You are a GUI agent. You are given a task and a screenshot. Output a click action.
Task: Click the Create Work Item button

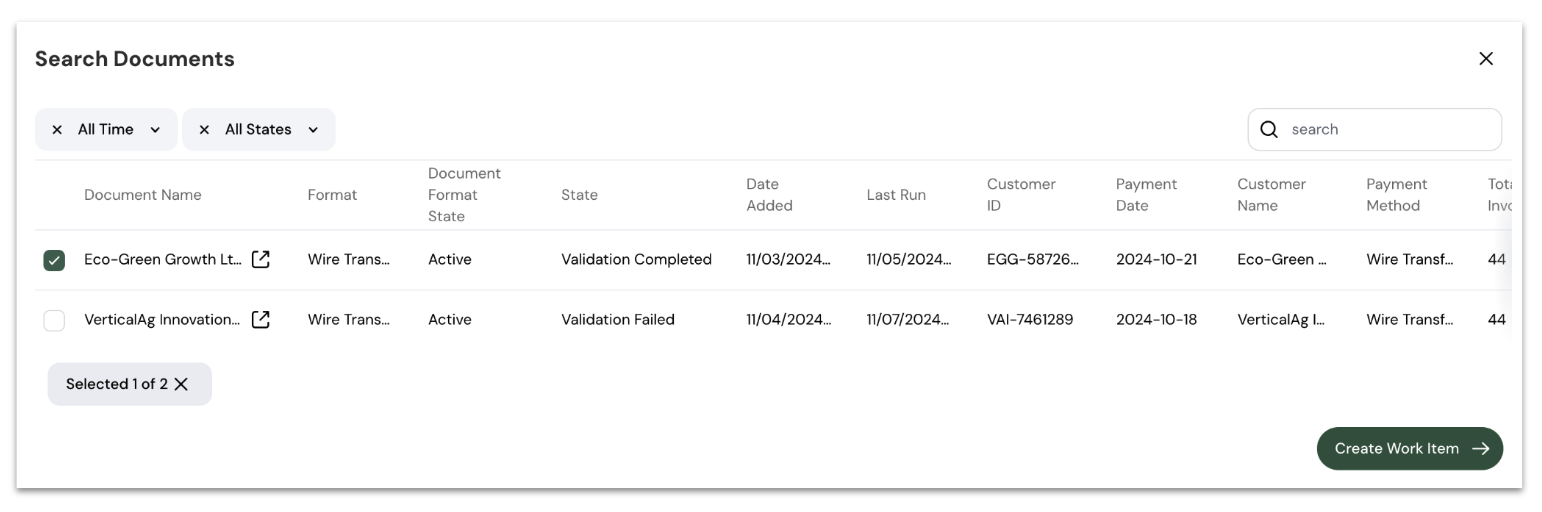(1409, 448)
